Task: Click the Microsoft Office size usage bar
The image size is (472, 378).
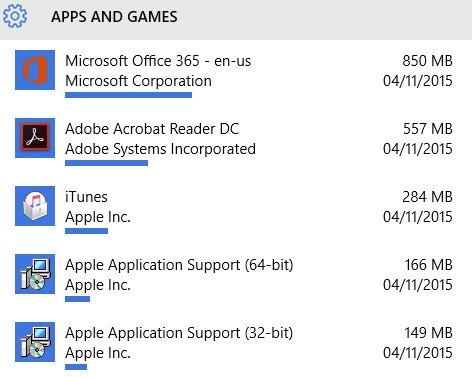Action: point(128,95)
